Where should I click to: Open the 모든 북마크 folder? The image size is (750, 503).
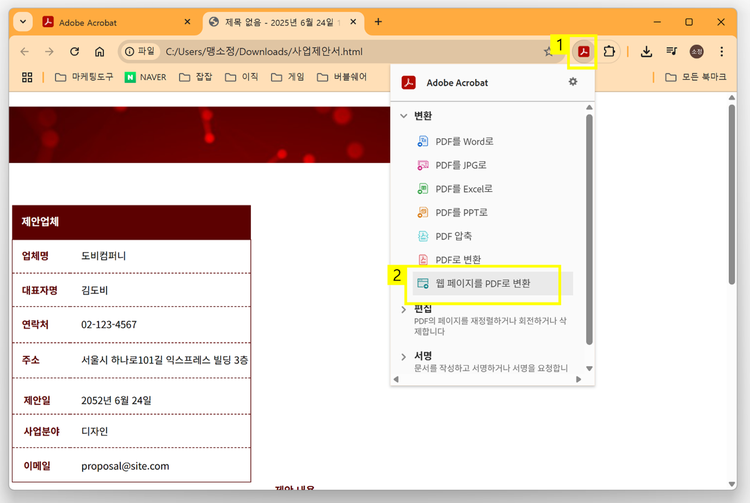(695, 77)
